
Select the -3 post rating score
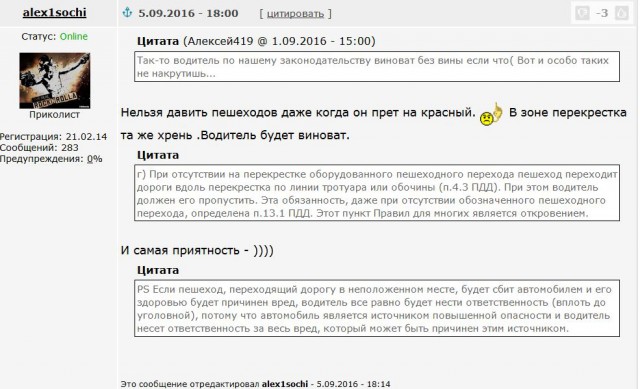602,13
